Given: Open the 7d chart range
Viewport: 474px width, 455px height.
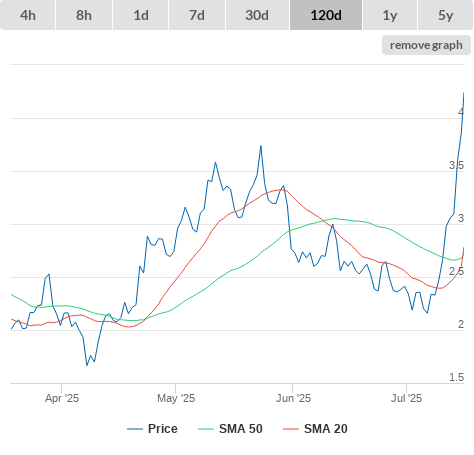Looking at the screenshot, I should [197, 15].
